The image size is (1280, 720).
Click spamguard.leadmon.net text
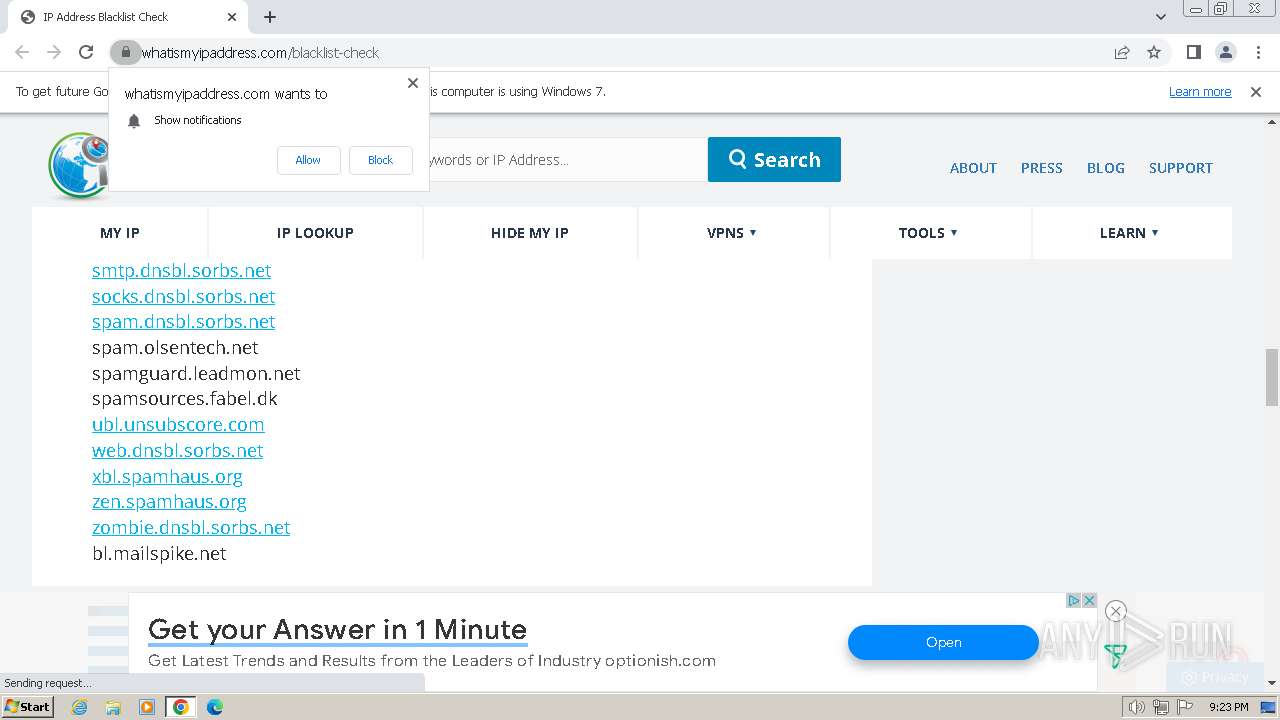click(x=196, y=374)
